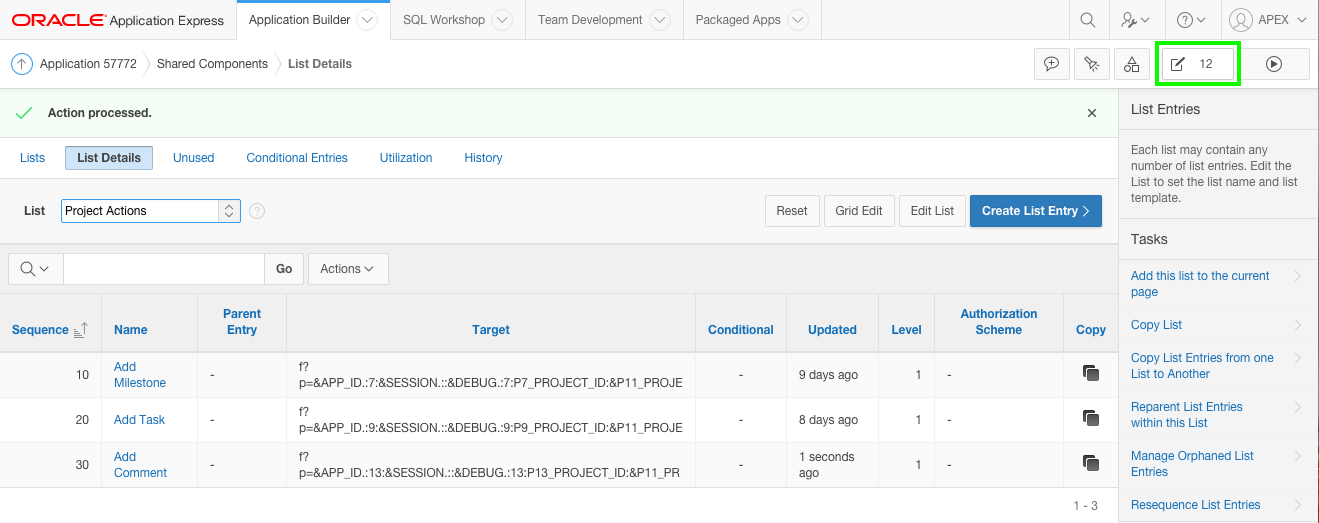The image size is (1319, 523).
Task: Click the developer comment bubble icon
Action: [x=1051, y=64]
